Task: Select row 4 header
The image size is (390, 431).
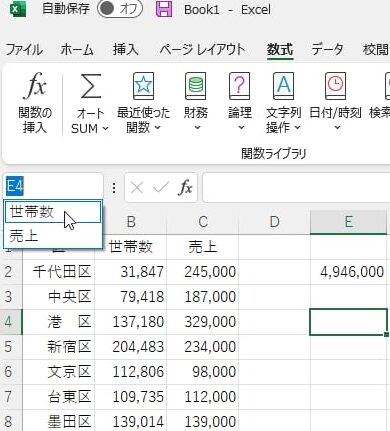Action: 11,322
